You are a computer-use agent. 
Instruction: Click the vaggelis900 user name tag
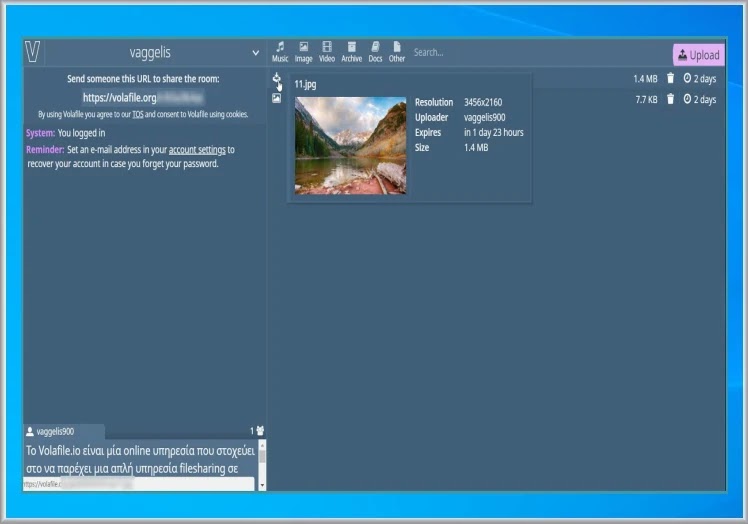tap(50, 431)
